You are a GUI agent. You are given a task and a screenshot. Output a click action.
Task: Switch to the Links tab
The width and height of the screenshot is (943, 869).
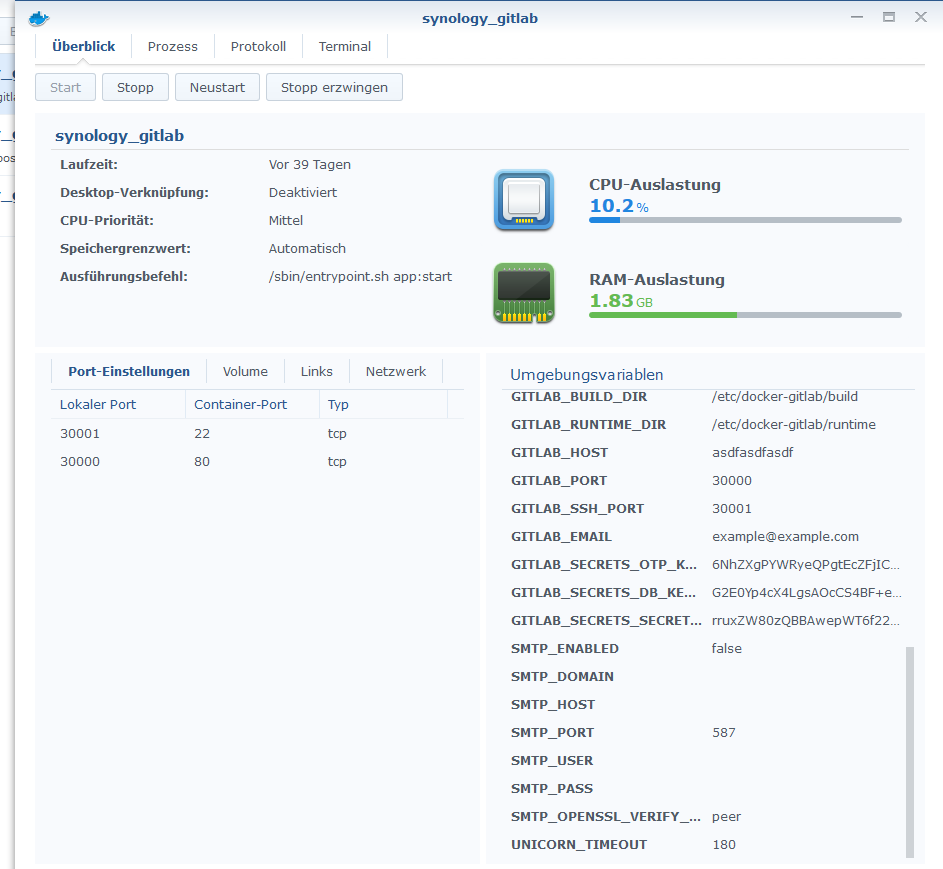[x=316, y=372]
